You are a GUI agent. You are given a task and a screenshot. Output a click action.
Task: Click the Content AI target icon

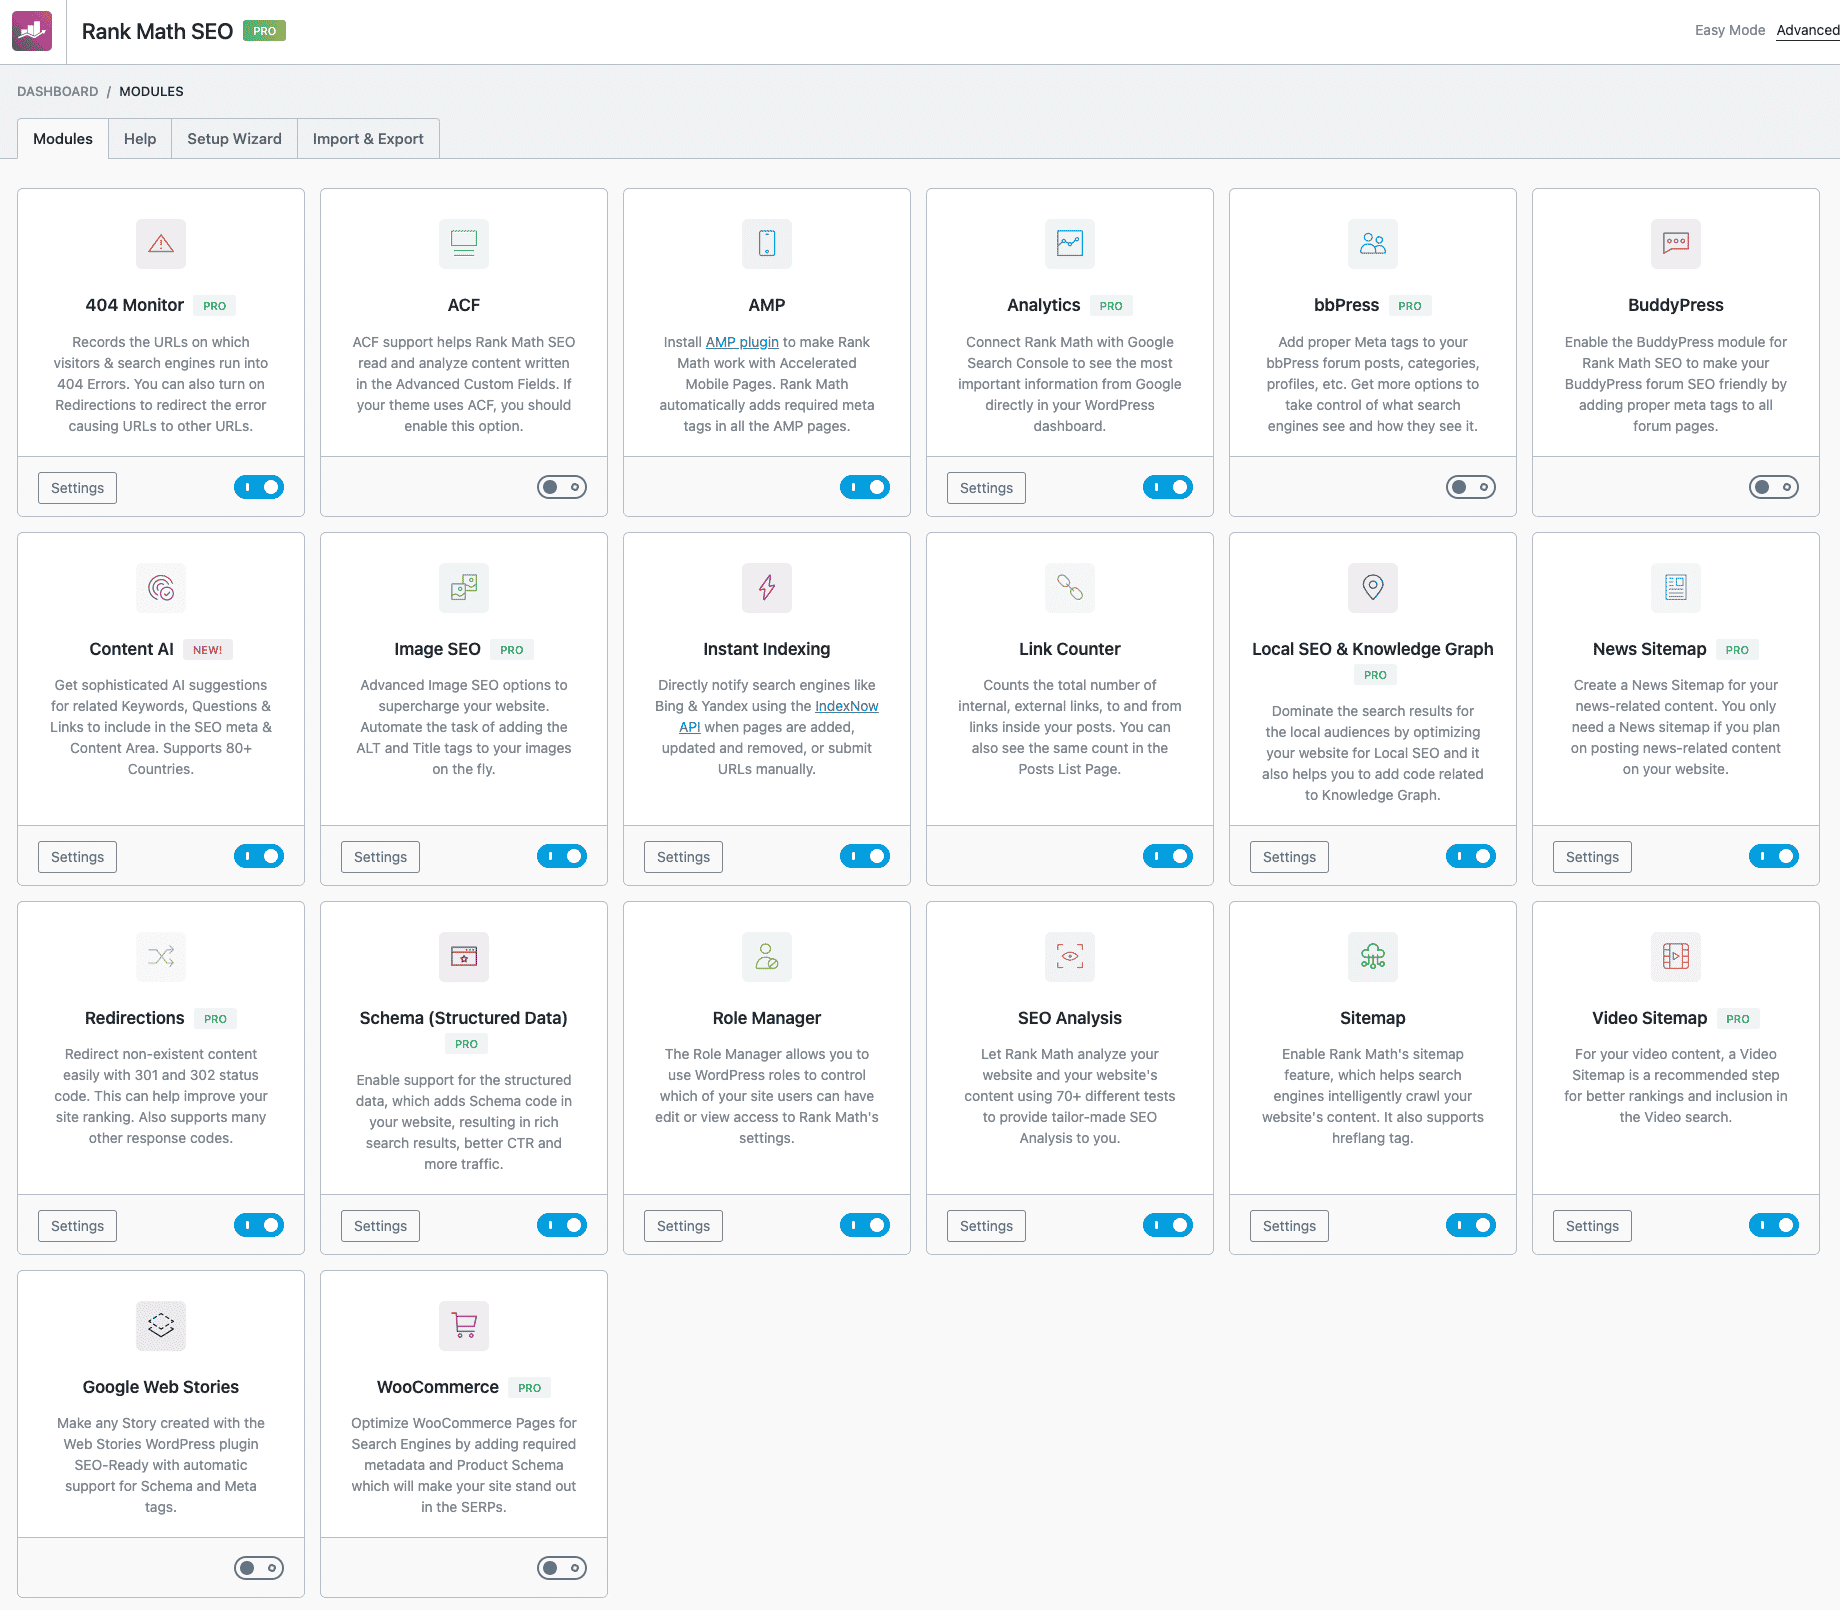point(161,588)
